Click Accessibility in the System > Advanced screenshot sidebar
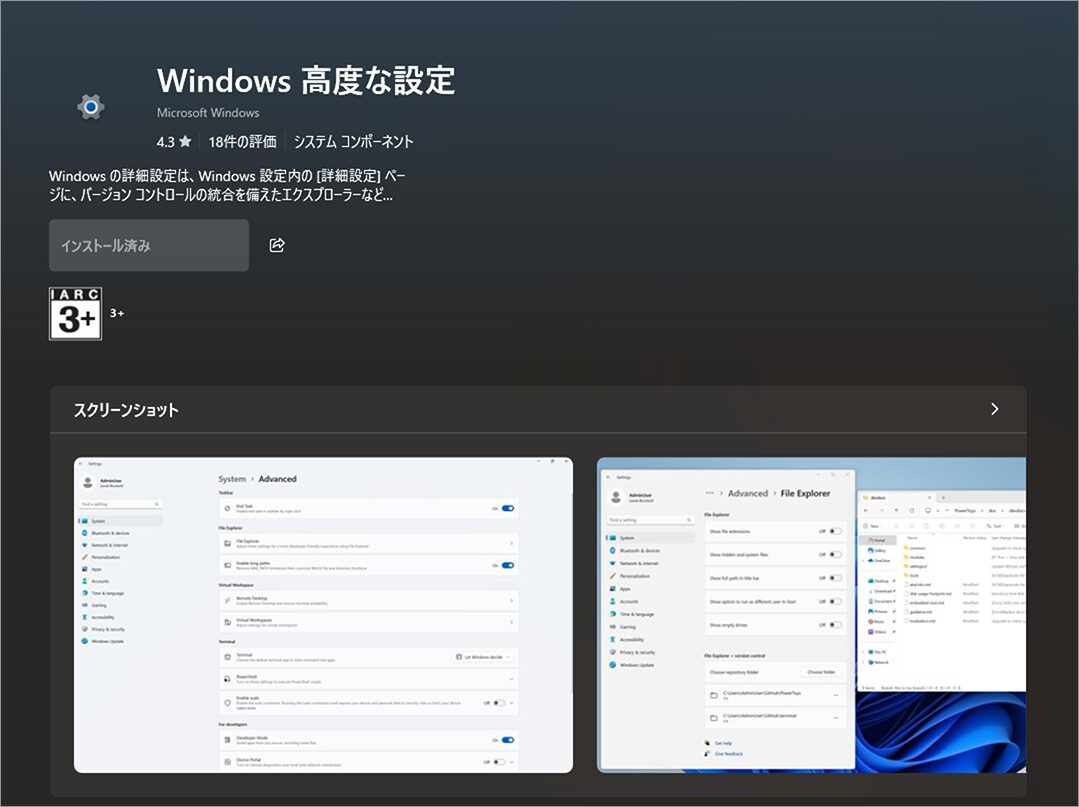 coord(103,617)
